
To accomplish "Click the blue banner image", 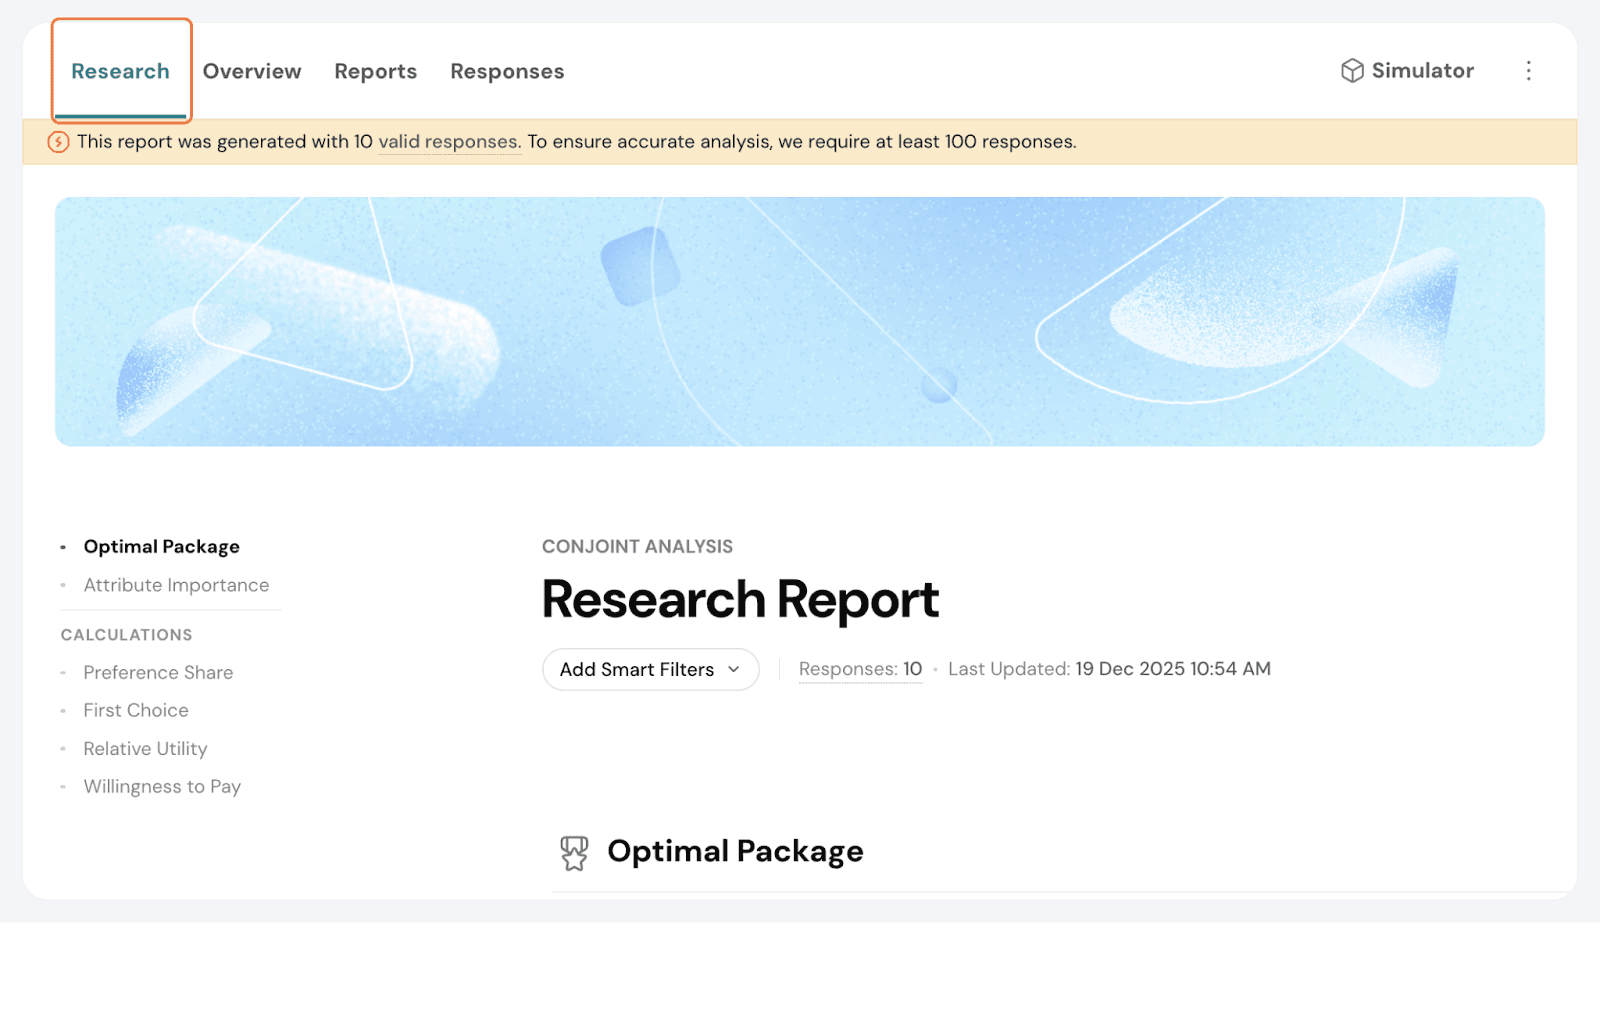I will coord(800,322).
